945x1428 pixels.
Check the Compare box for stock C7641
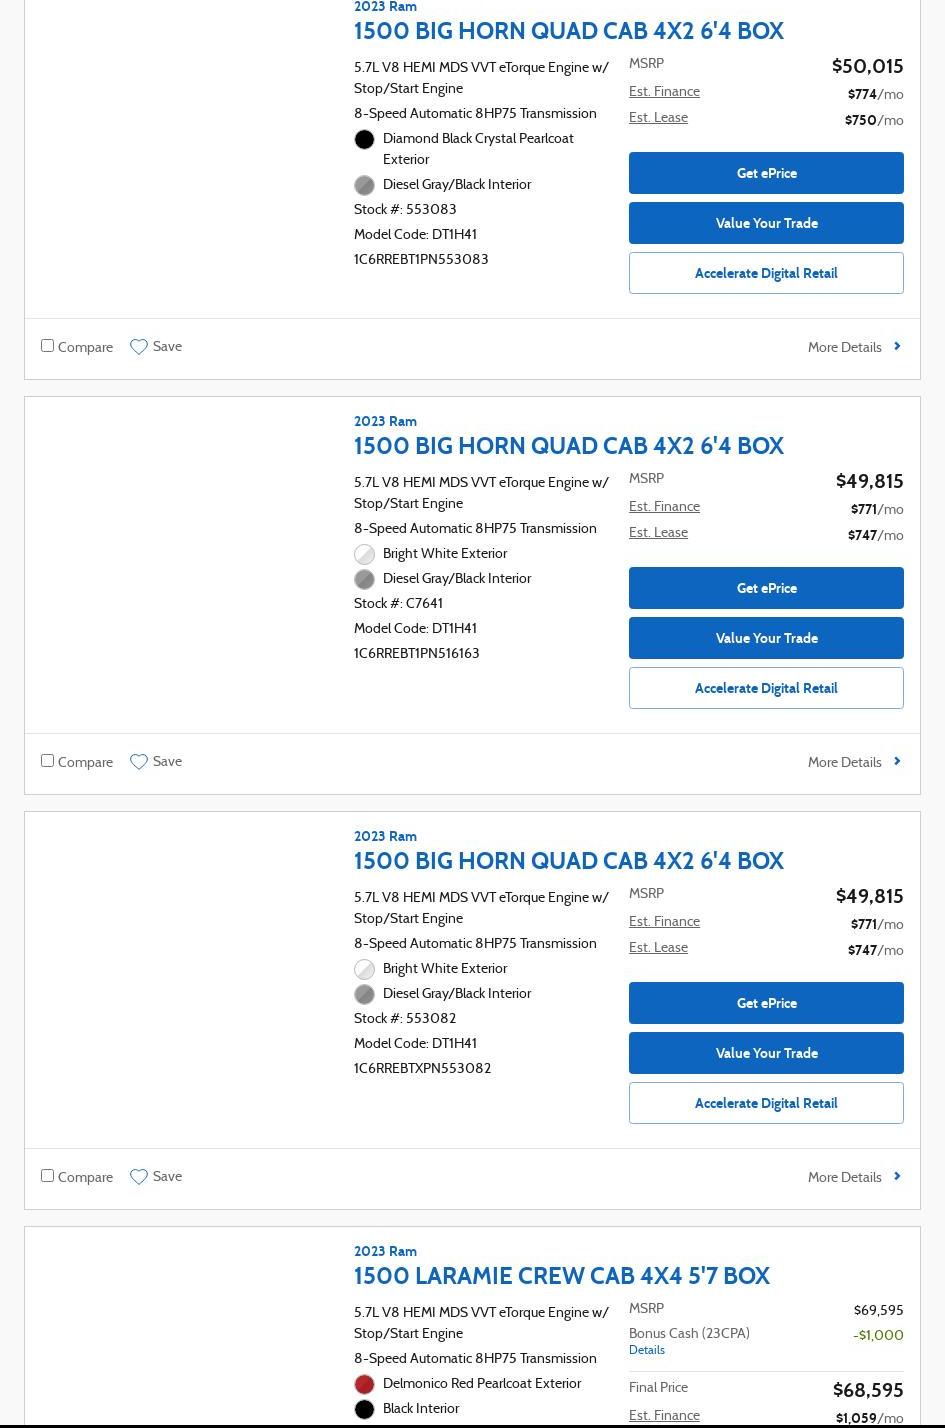click(47, 761)
